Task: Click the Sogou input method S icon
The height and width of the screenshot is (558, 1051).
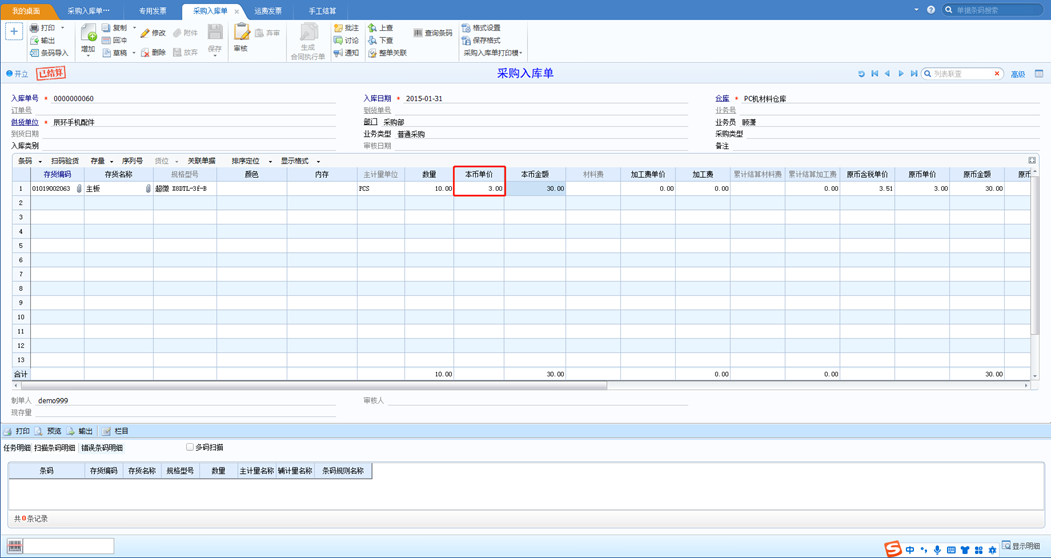Action: (892, 549)
